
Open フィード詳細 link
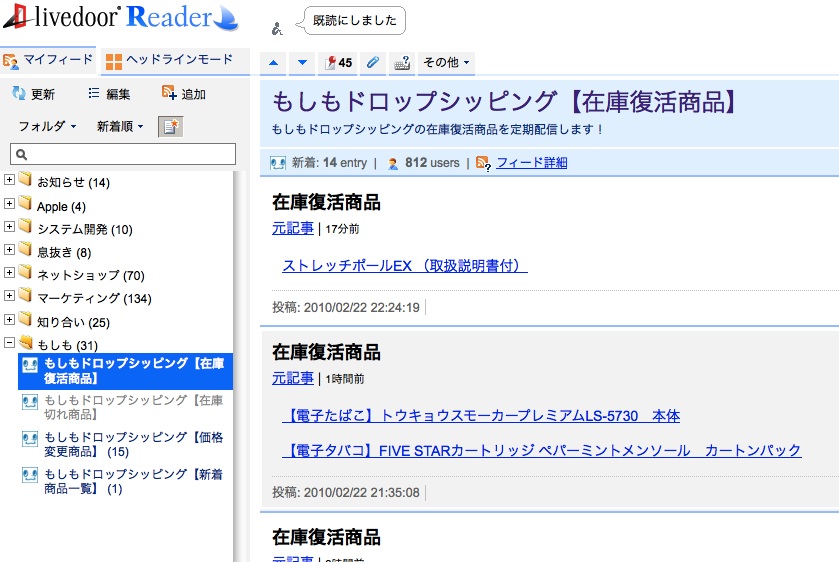532,163
